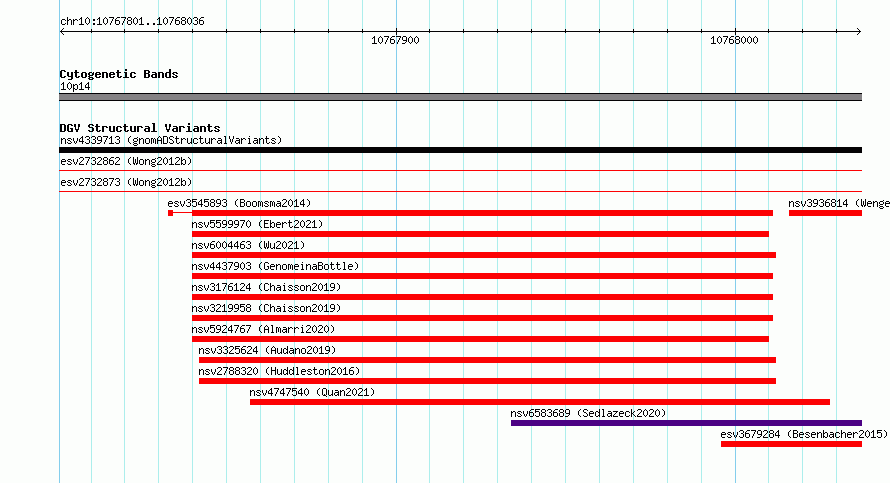Click the purple Sedlazeck2020 variant bar
890x483 pixels.
coord(686,423)
